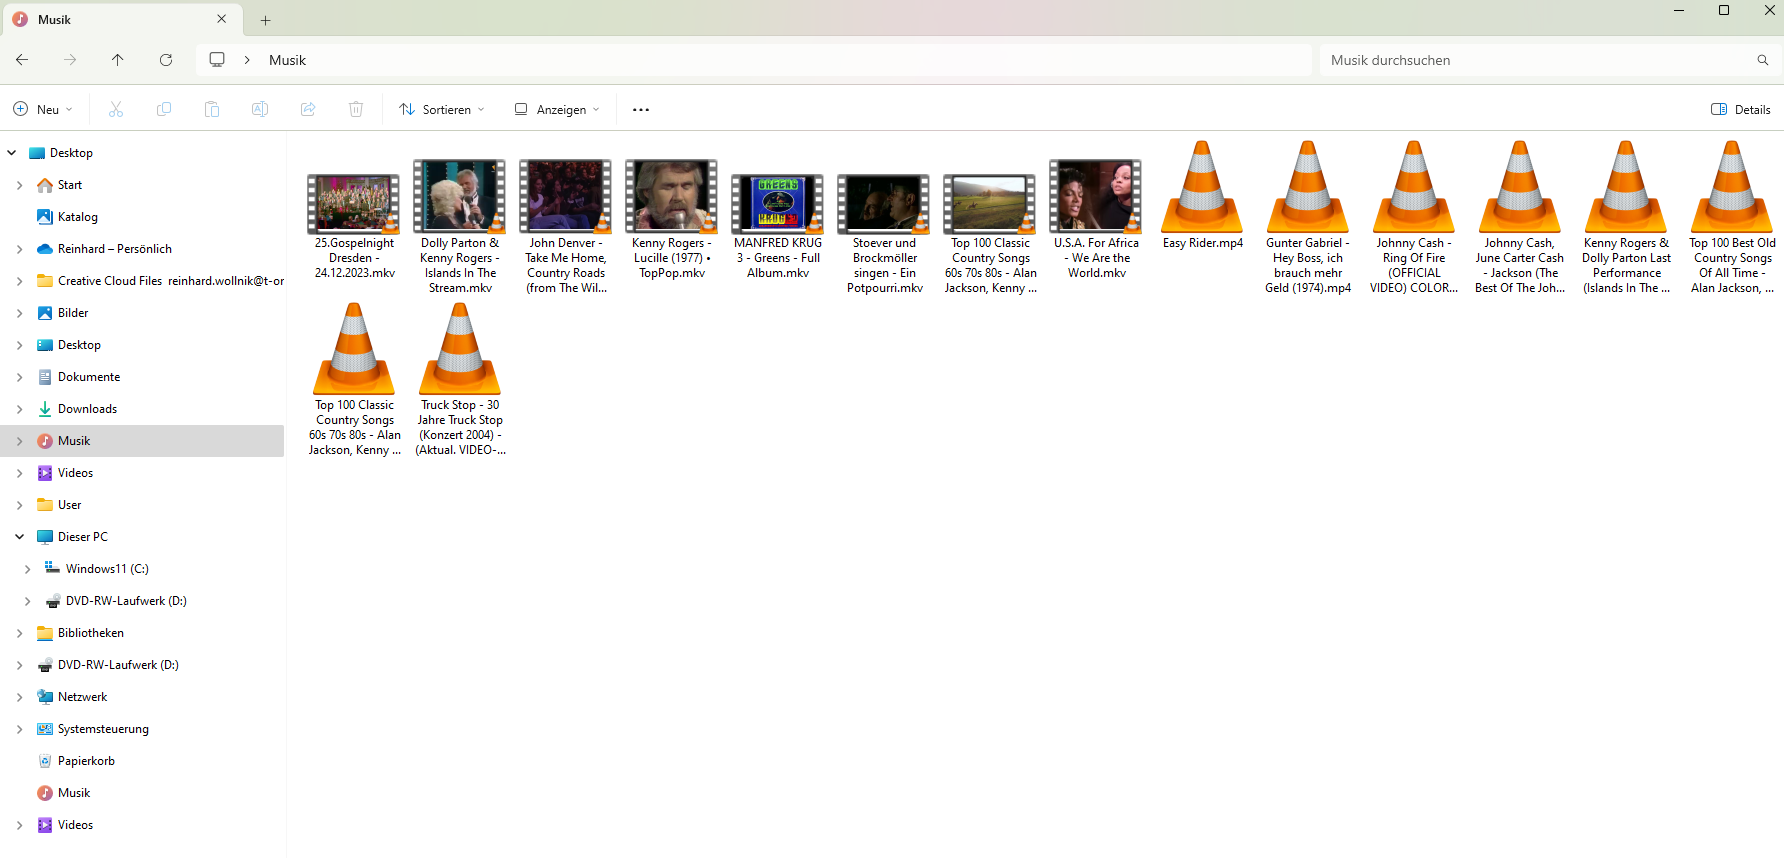Collapse the top Desktop tree node
Screen dimensions: 1784x858
pos(11,153)
